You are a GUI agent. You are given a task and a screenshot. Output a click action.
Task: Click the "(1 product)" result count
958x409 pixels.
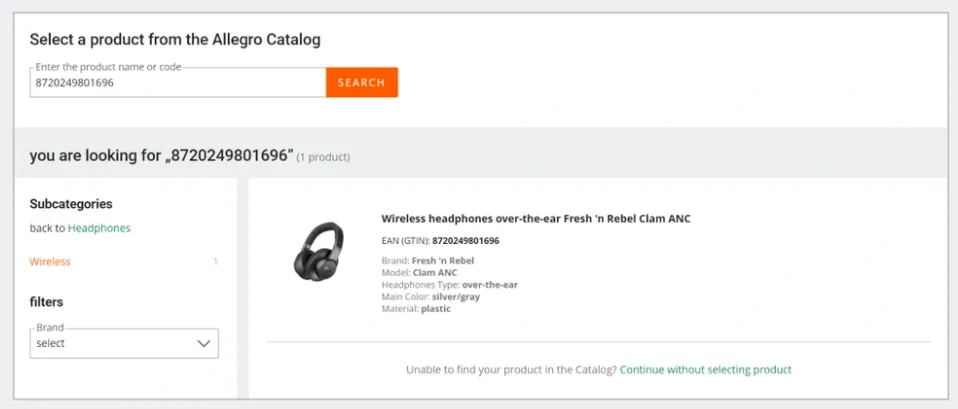323,157
